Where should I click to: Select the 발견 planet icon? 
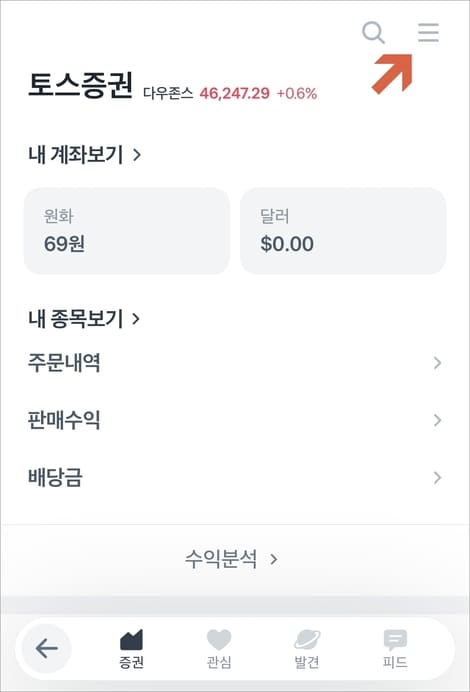(307, 640)
